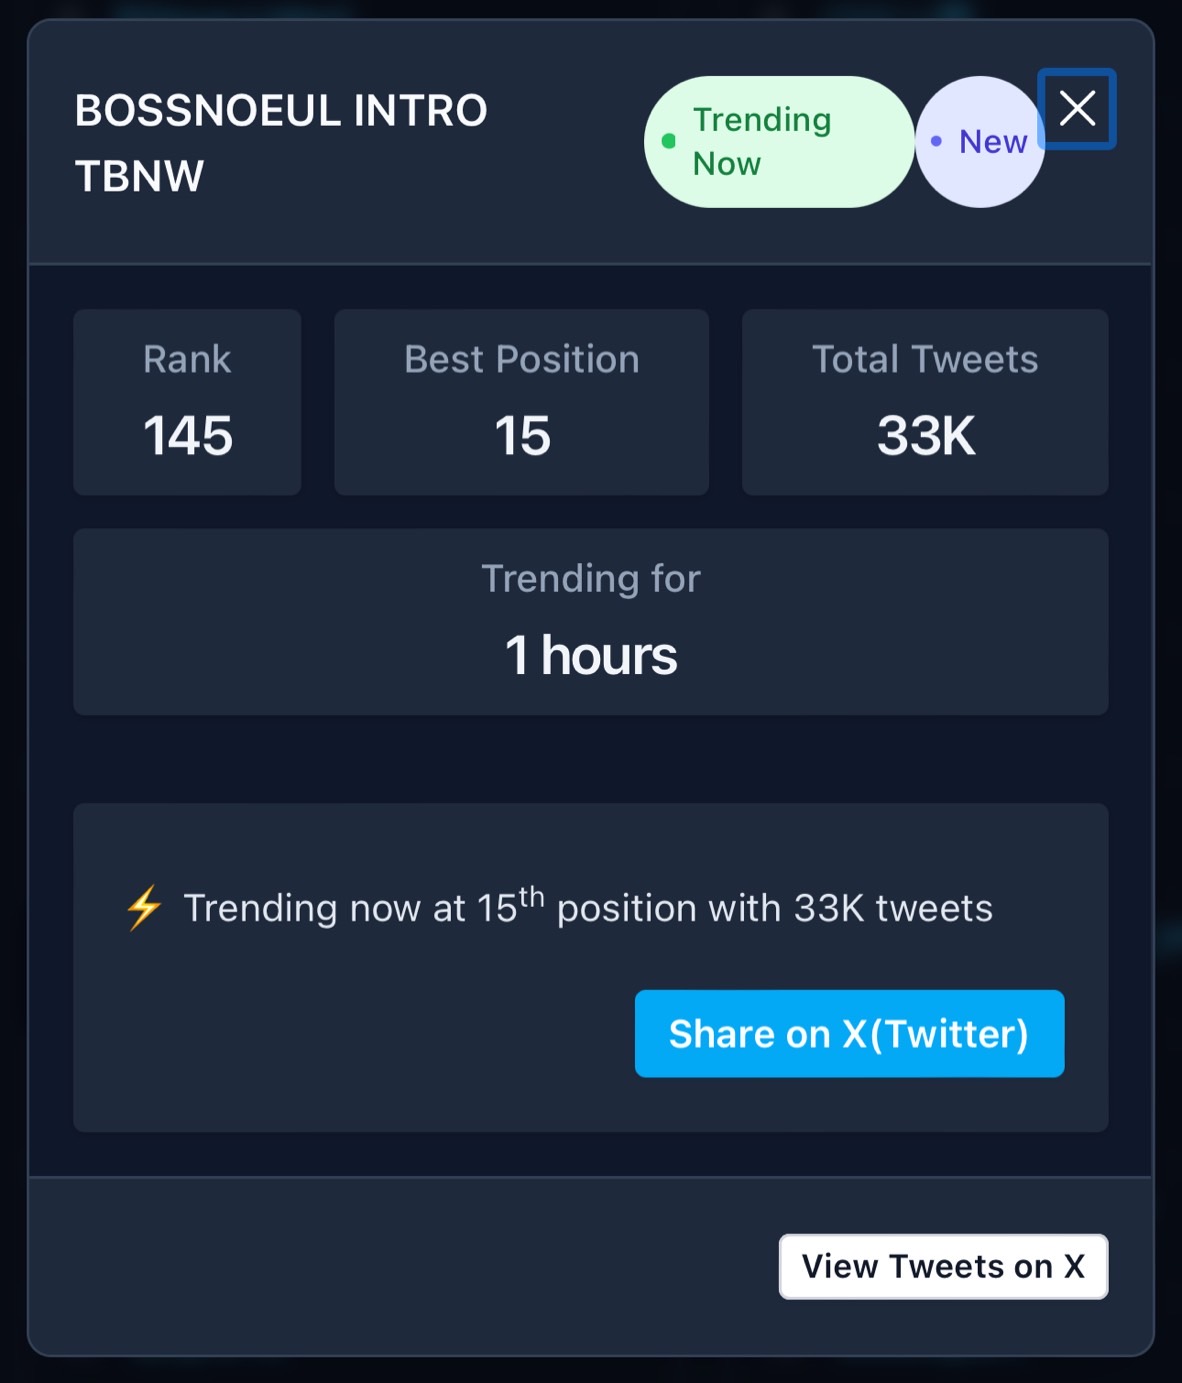This screenshot has height=1383, width=1182.
Task: Click the BOSSNOEUL INTRO TBNW title
Action: click(x=281, y=143)
